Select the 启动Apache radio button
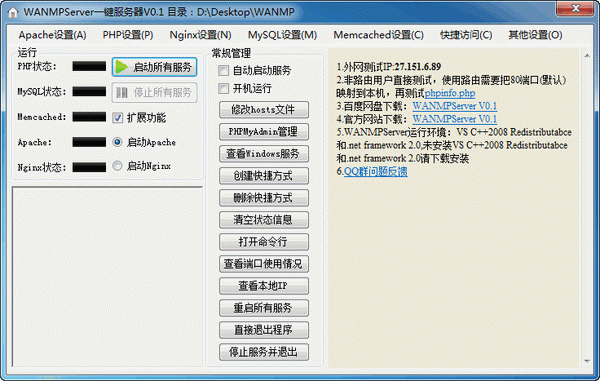600x381 pixels. tap(117, 142)
